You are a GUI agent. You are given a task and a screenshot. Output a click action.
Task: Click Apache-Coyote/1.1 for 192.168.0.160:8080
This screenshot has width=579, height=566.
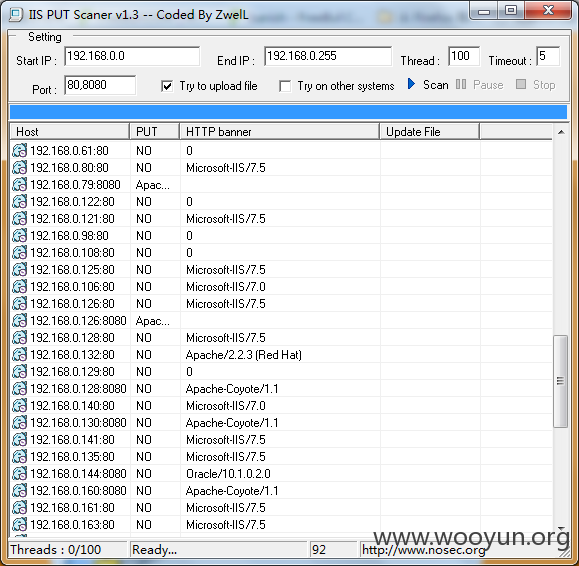[x=232, y=491]
